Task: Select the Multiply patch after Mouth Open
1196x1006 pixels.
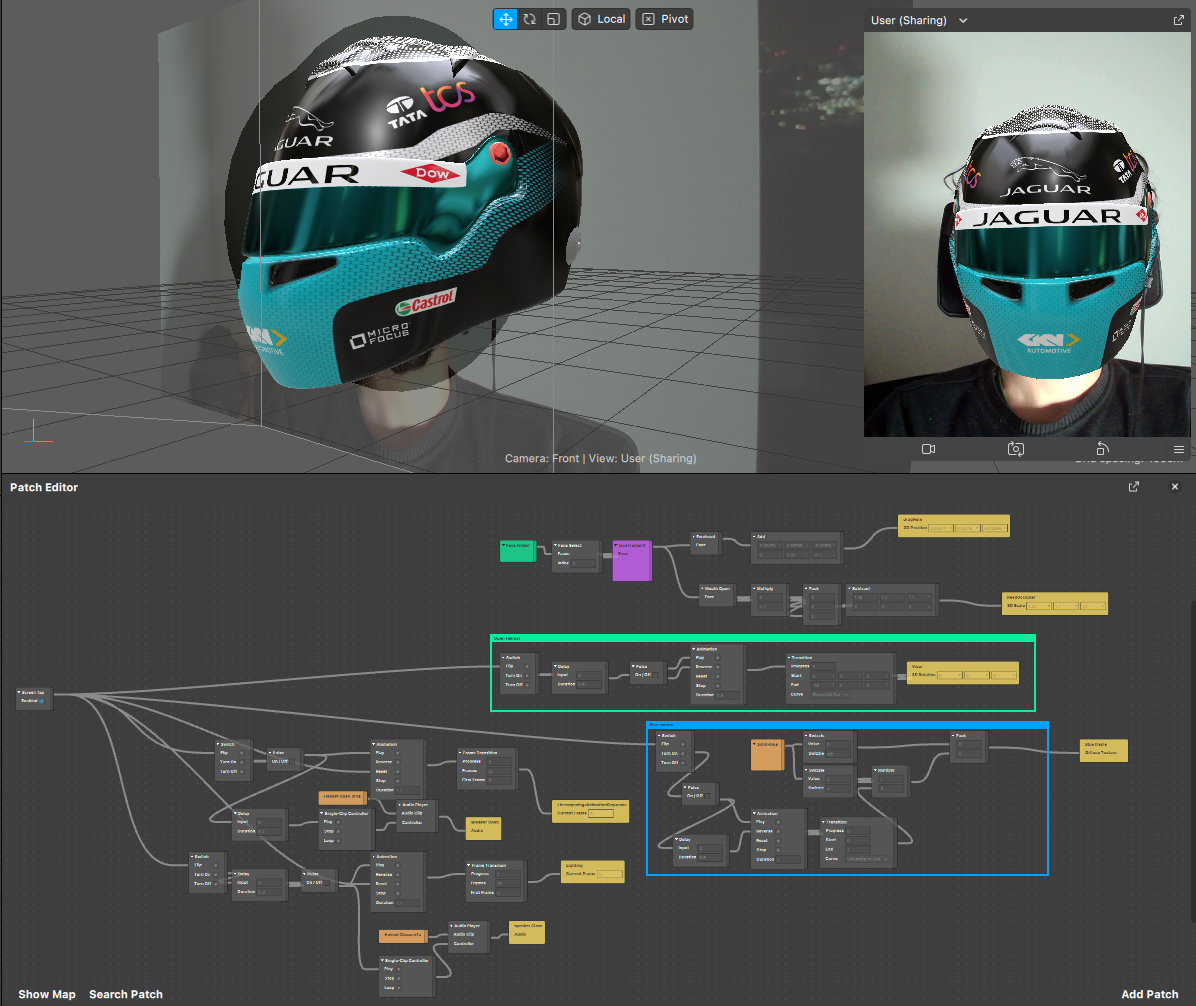Action: pyautogui.click(x=768, y=598)
